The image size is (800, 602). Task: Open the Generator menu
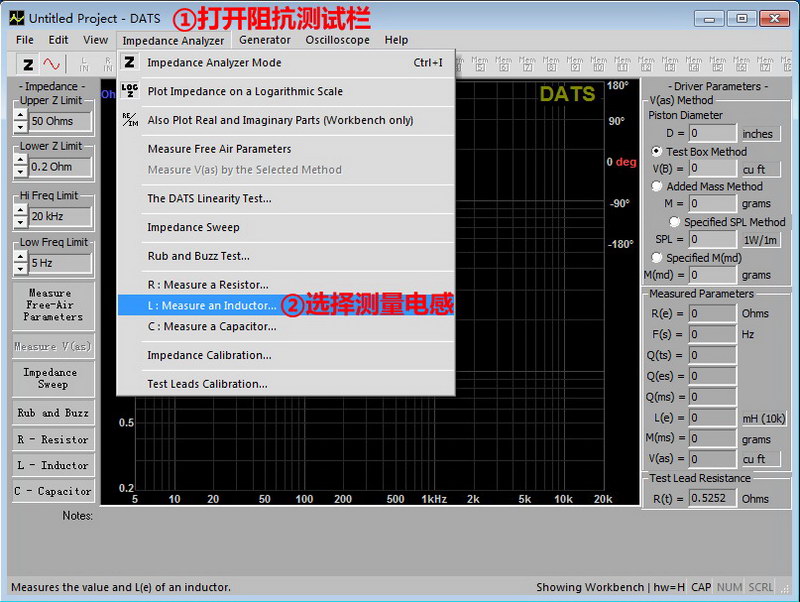(x=265, y=40)
